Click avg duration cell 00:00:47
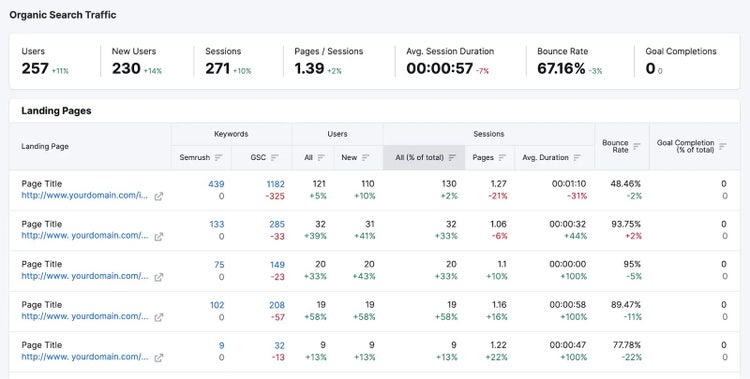This screenshot has height=379, width=750. tap(568, 345)
